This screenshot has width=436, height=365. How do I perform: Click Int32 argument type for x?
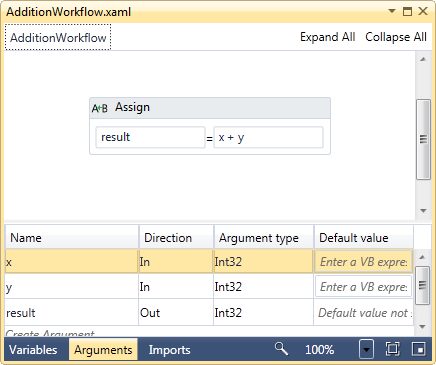point(263,262)
